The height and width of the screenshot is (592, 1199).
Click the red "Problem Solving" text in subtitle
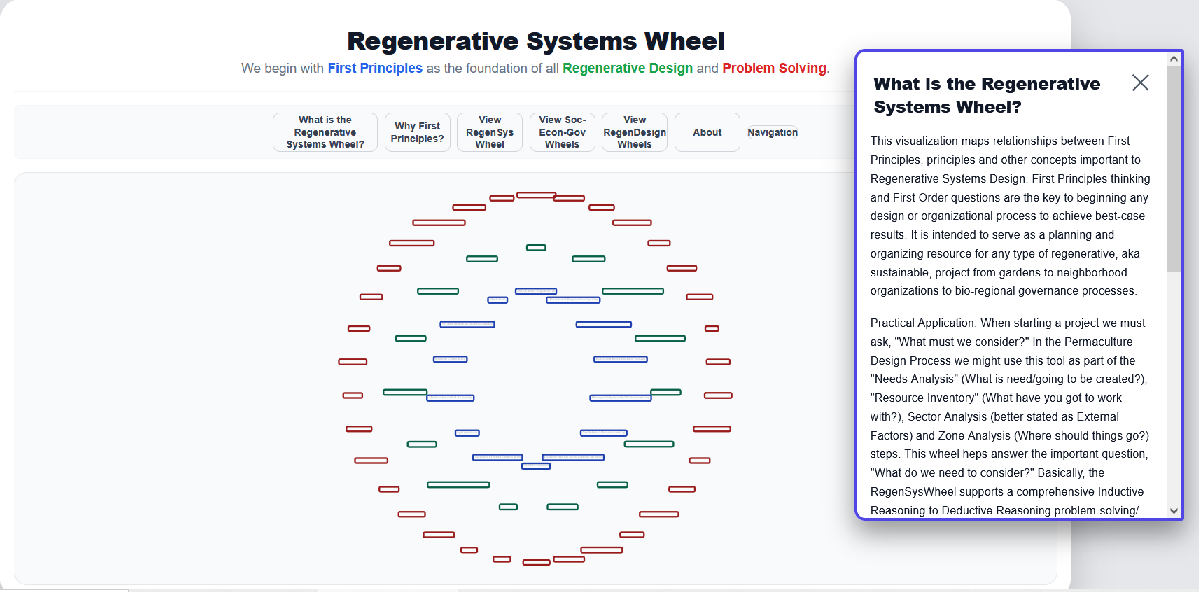tap(774, 68)
